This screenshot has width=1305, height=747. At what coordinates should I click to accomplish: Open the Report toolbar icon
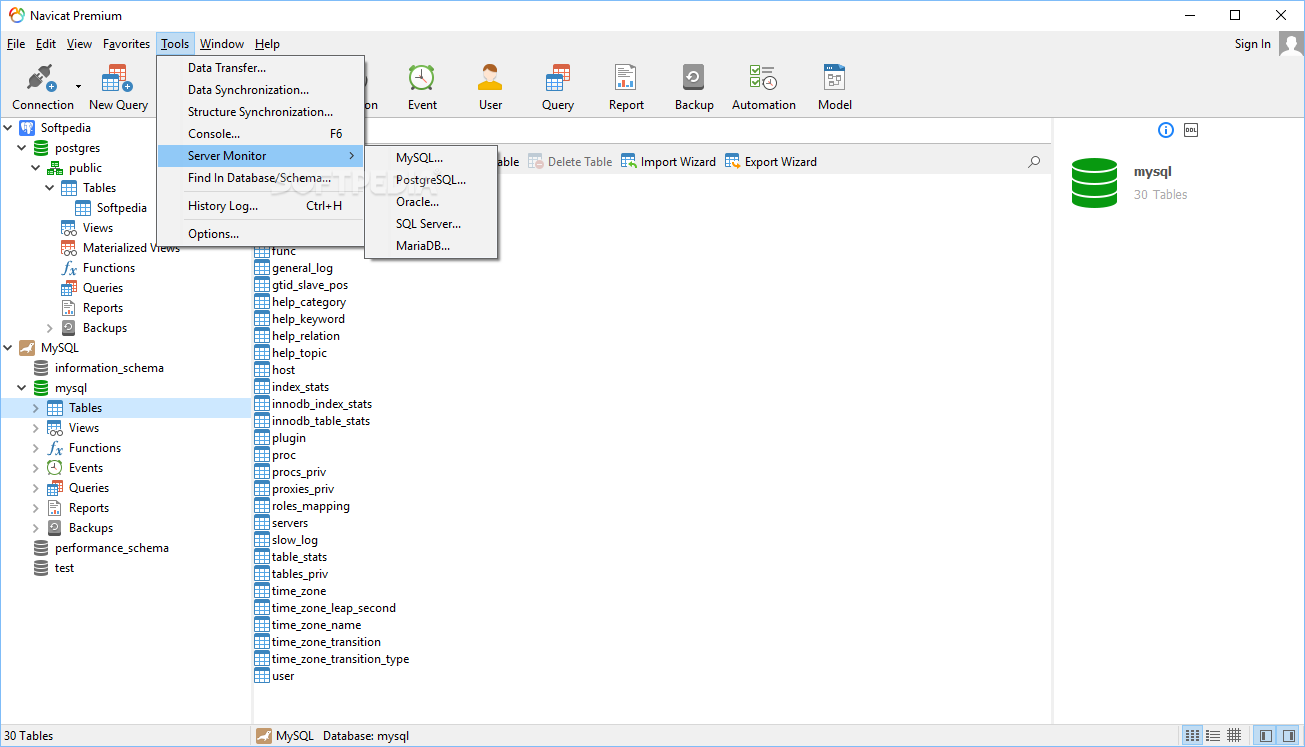626,87
